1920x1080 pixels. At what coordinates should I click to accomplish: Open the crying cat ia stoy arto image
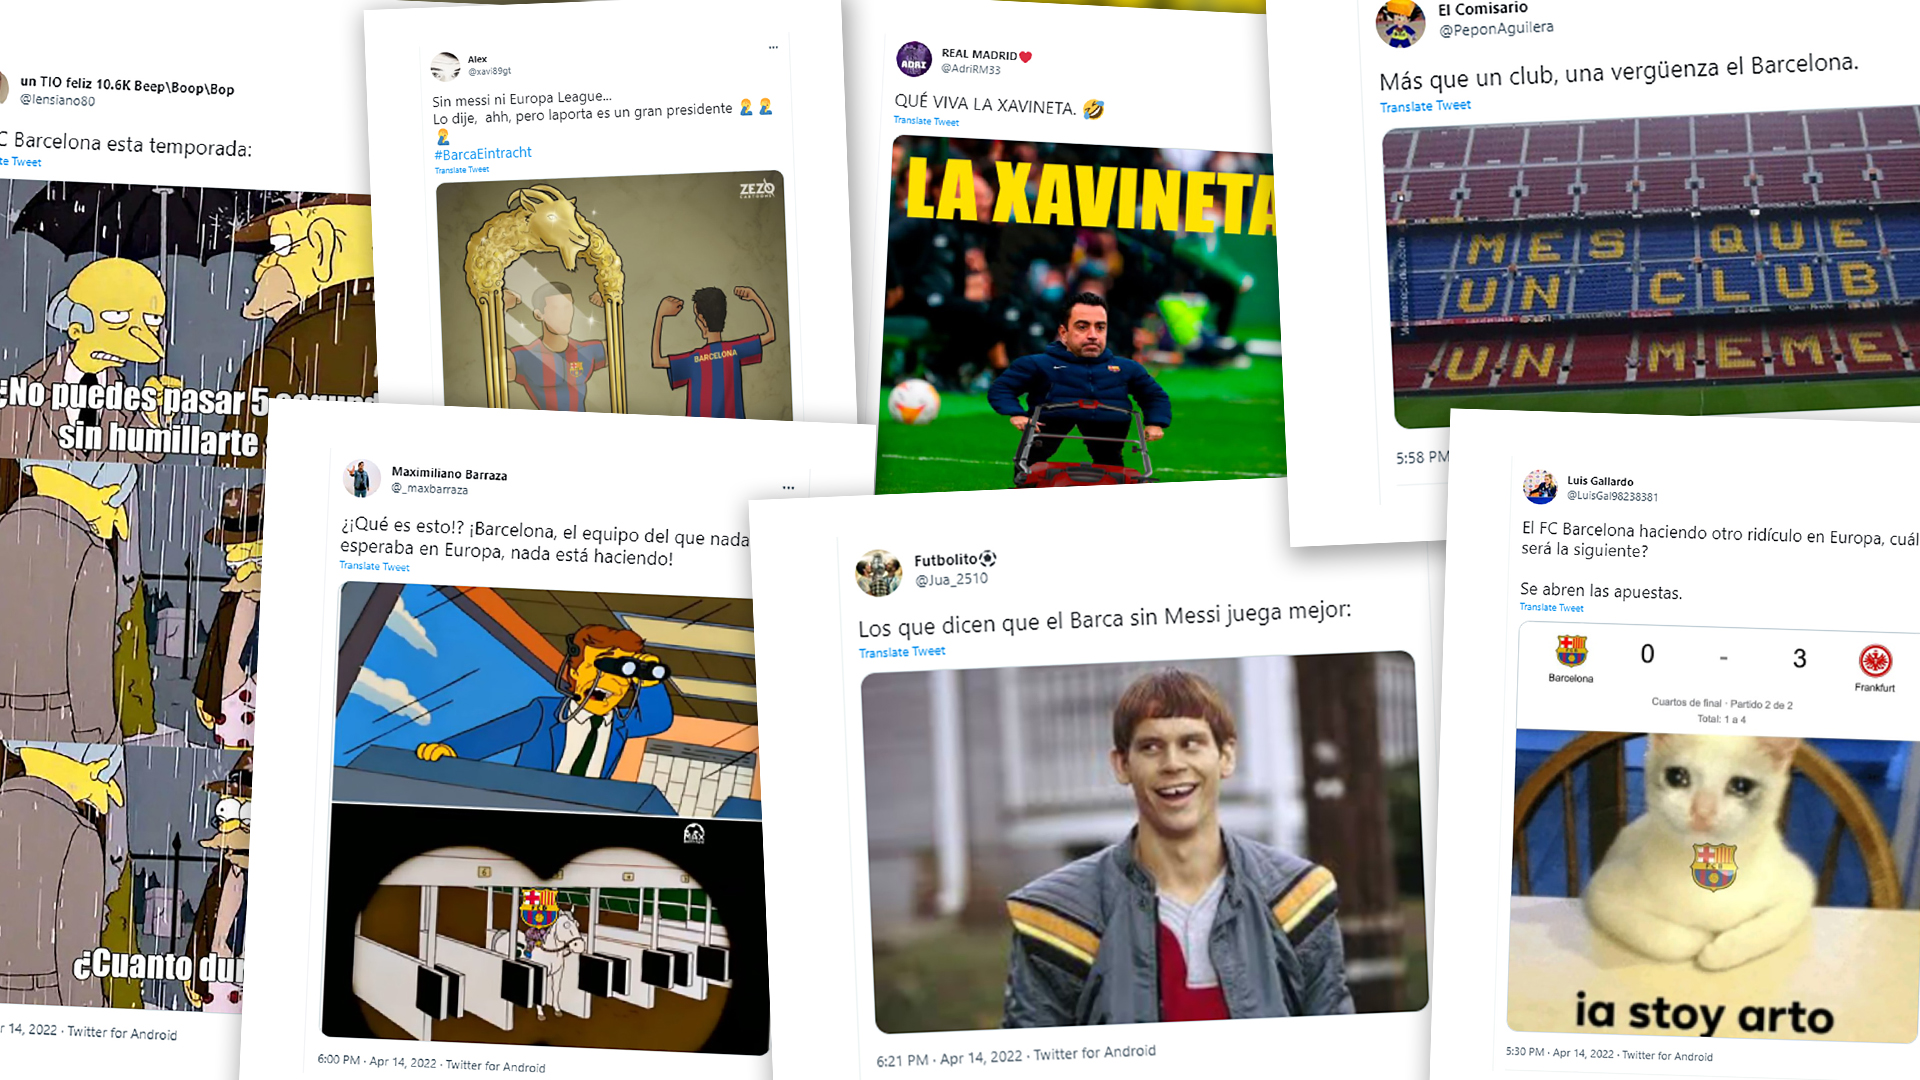point(1714,886)
